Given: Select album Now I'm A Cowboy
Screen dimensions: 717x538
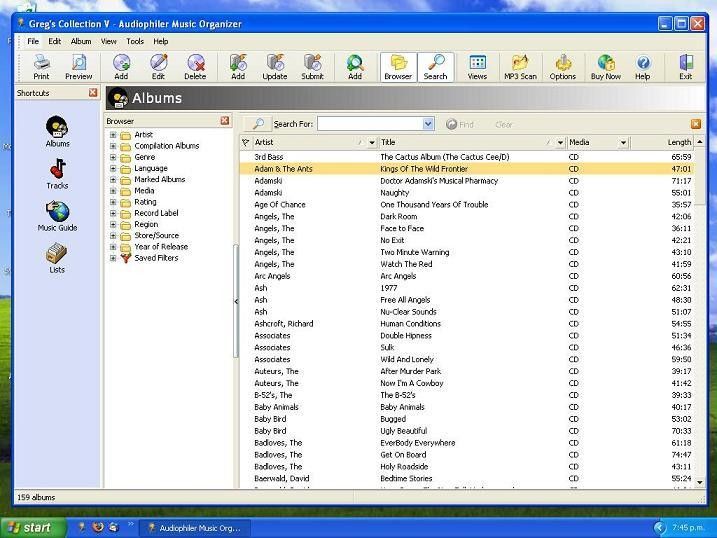Looking at the screenshot, I should point(466,384).
